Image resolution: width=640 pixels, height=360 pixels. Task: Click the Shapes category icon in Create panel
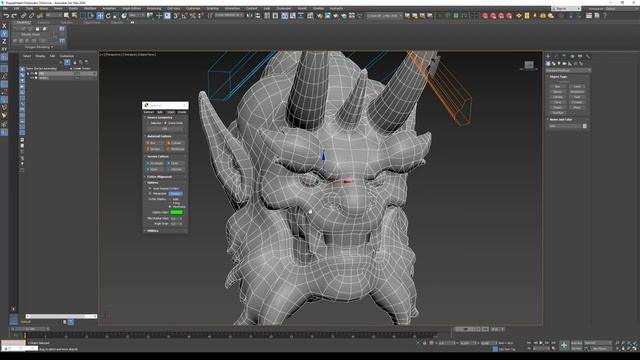coord(554,63)
